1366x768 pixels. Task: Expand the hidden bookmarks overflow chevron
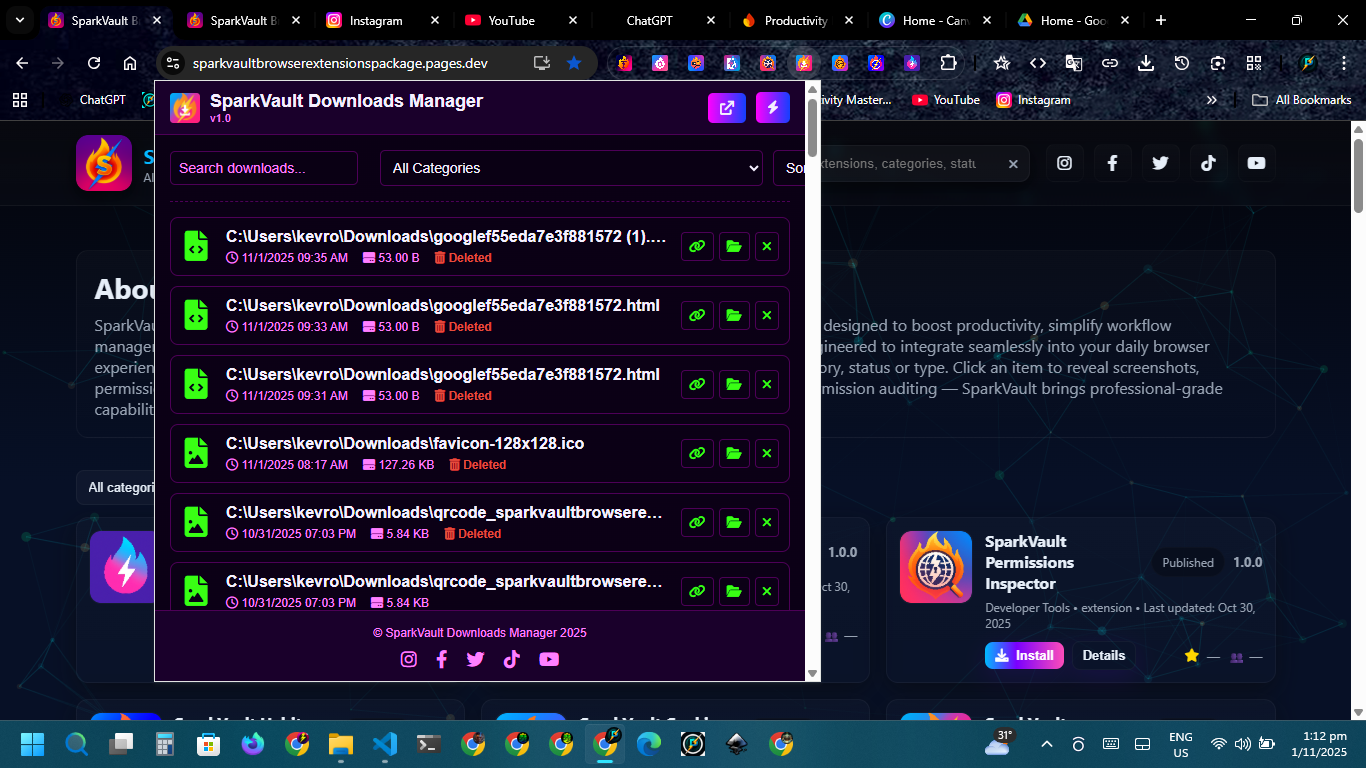click(1212, 100)
